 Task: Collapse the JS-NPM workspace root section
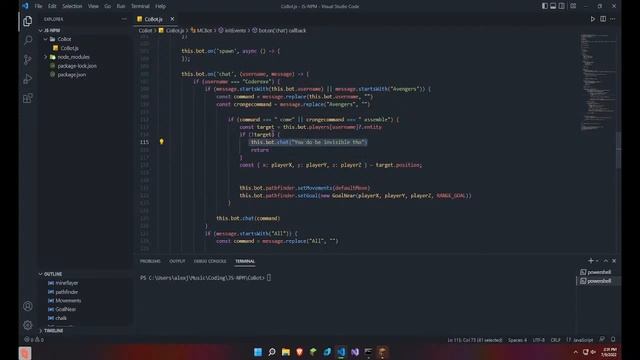pos(51,31)
